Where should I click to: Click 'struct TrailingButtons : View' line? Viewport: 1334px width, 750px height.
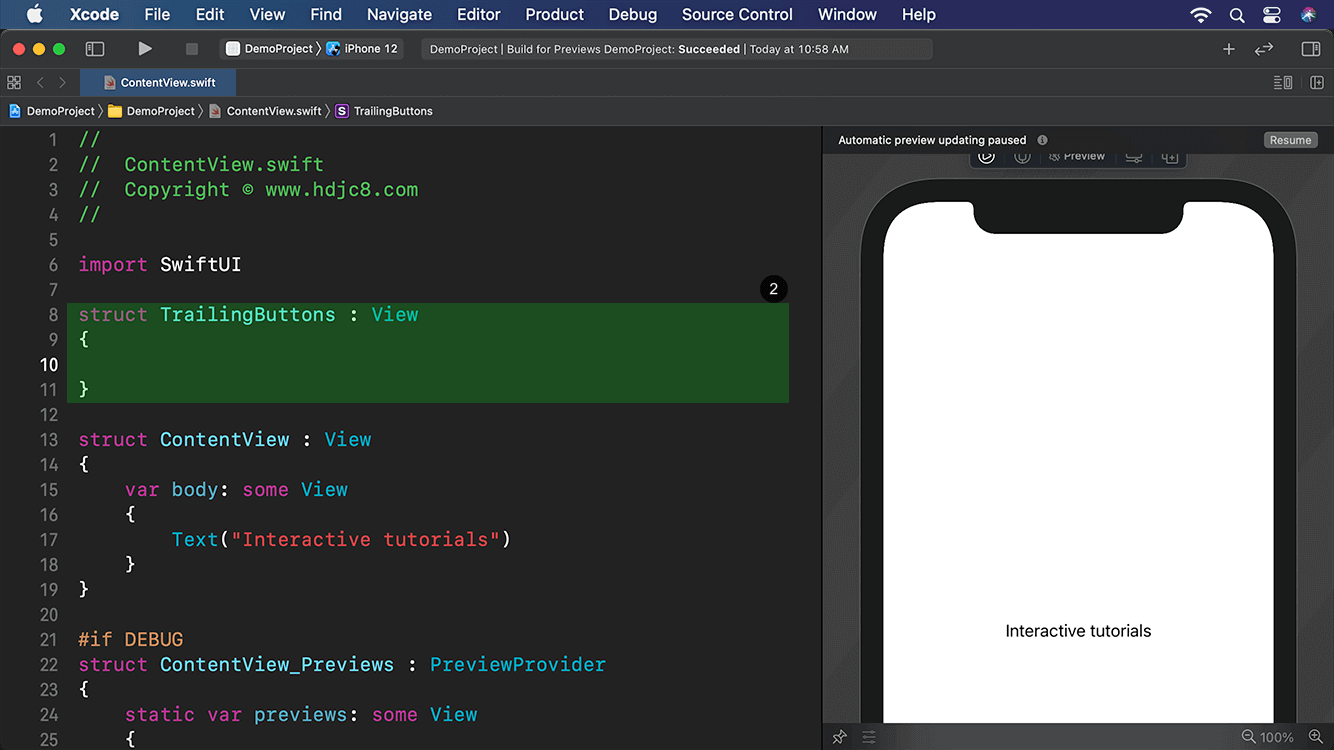tap(249, 314)
